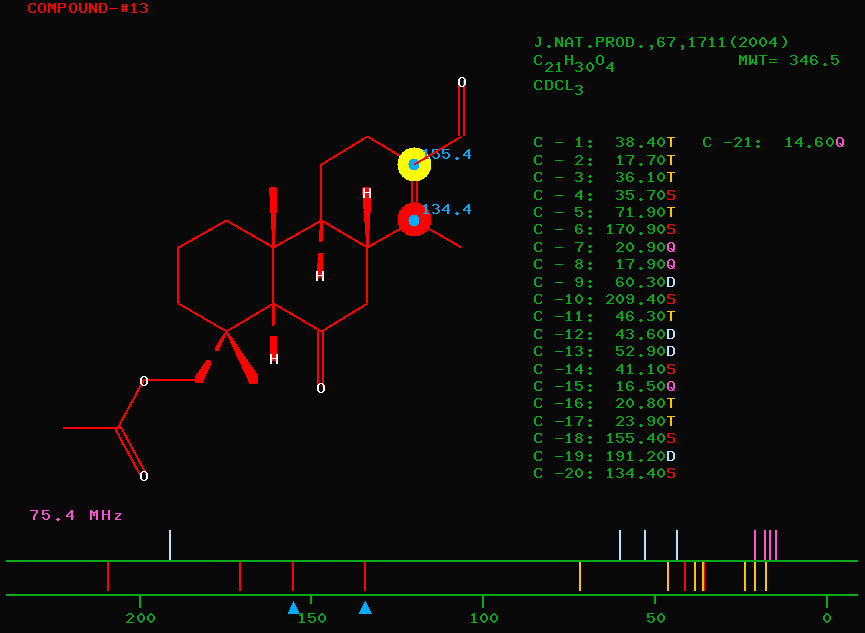Viewport: 865px width, 633px height.
Task: Click the yellow highlighted atom labeled 155.4
Action: pyautogui.click(x=414, y=164)
